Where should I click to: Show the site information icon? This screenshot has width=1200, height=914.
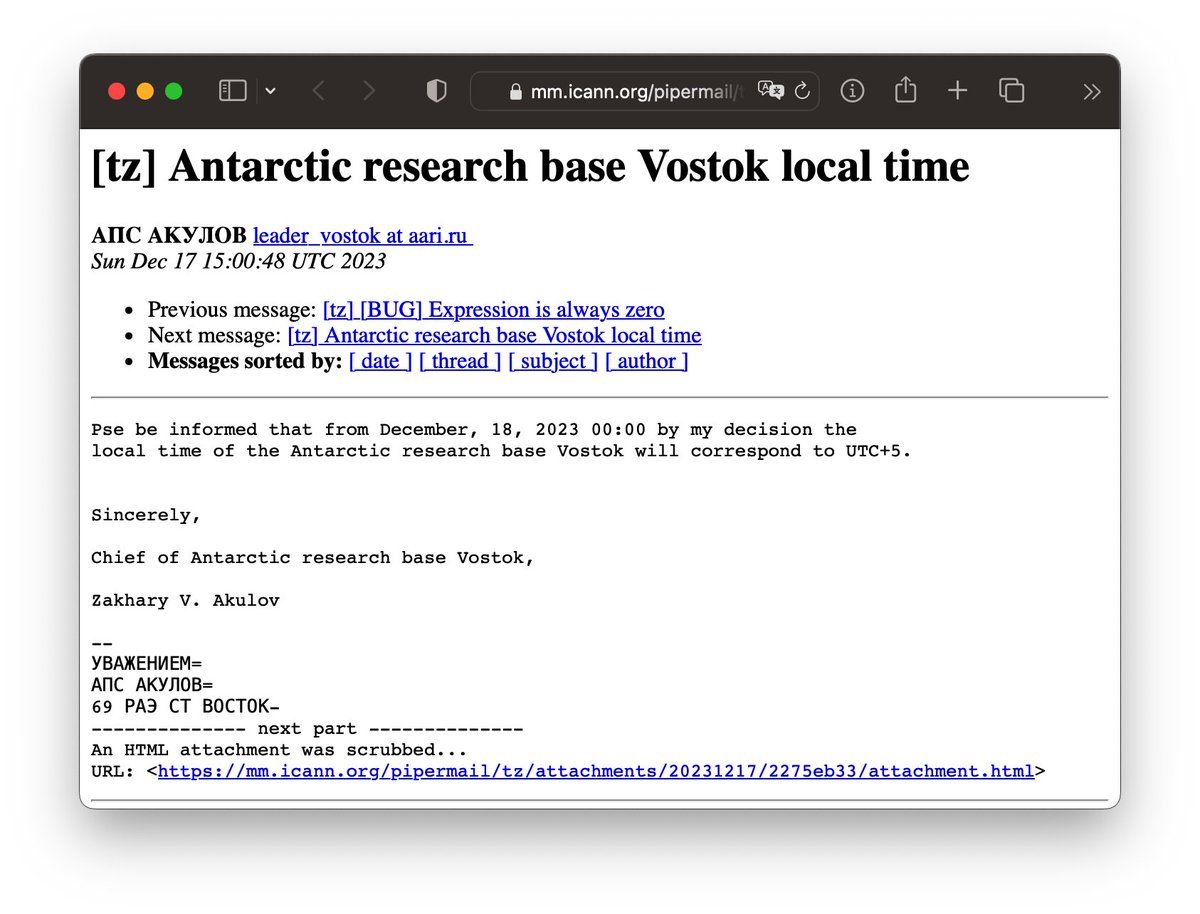click(x=852, y=91)
